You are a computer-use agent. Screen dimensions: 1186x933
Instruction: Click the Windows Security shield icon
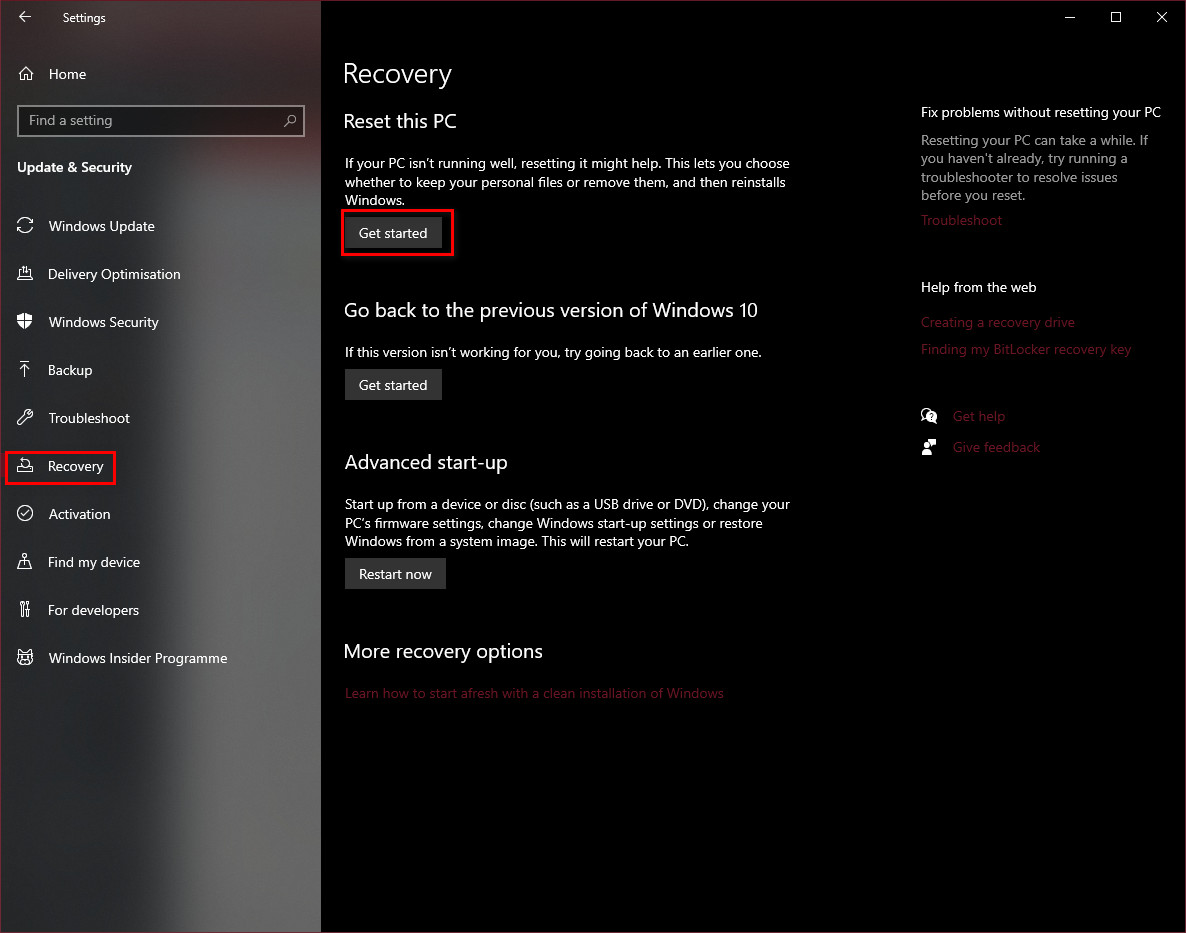coord(25,322)
